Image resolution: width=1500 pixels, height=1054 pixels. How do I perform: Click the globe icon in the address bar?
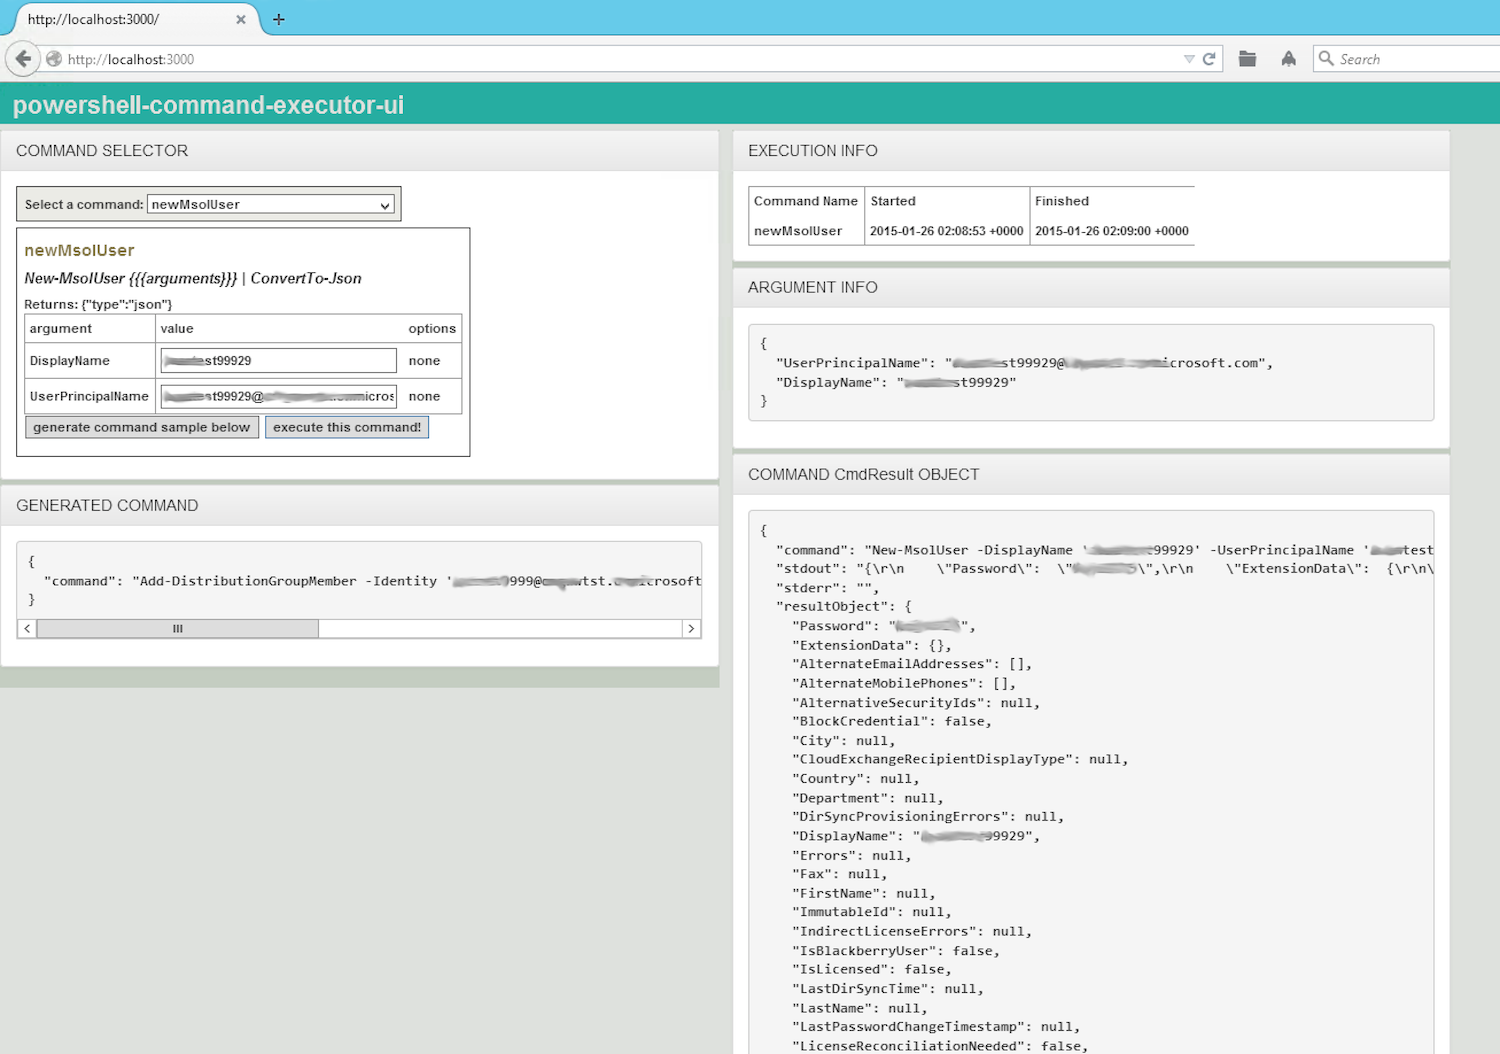54,59
